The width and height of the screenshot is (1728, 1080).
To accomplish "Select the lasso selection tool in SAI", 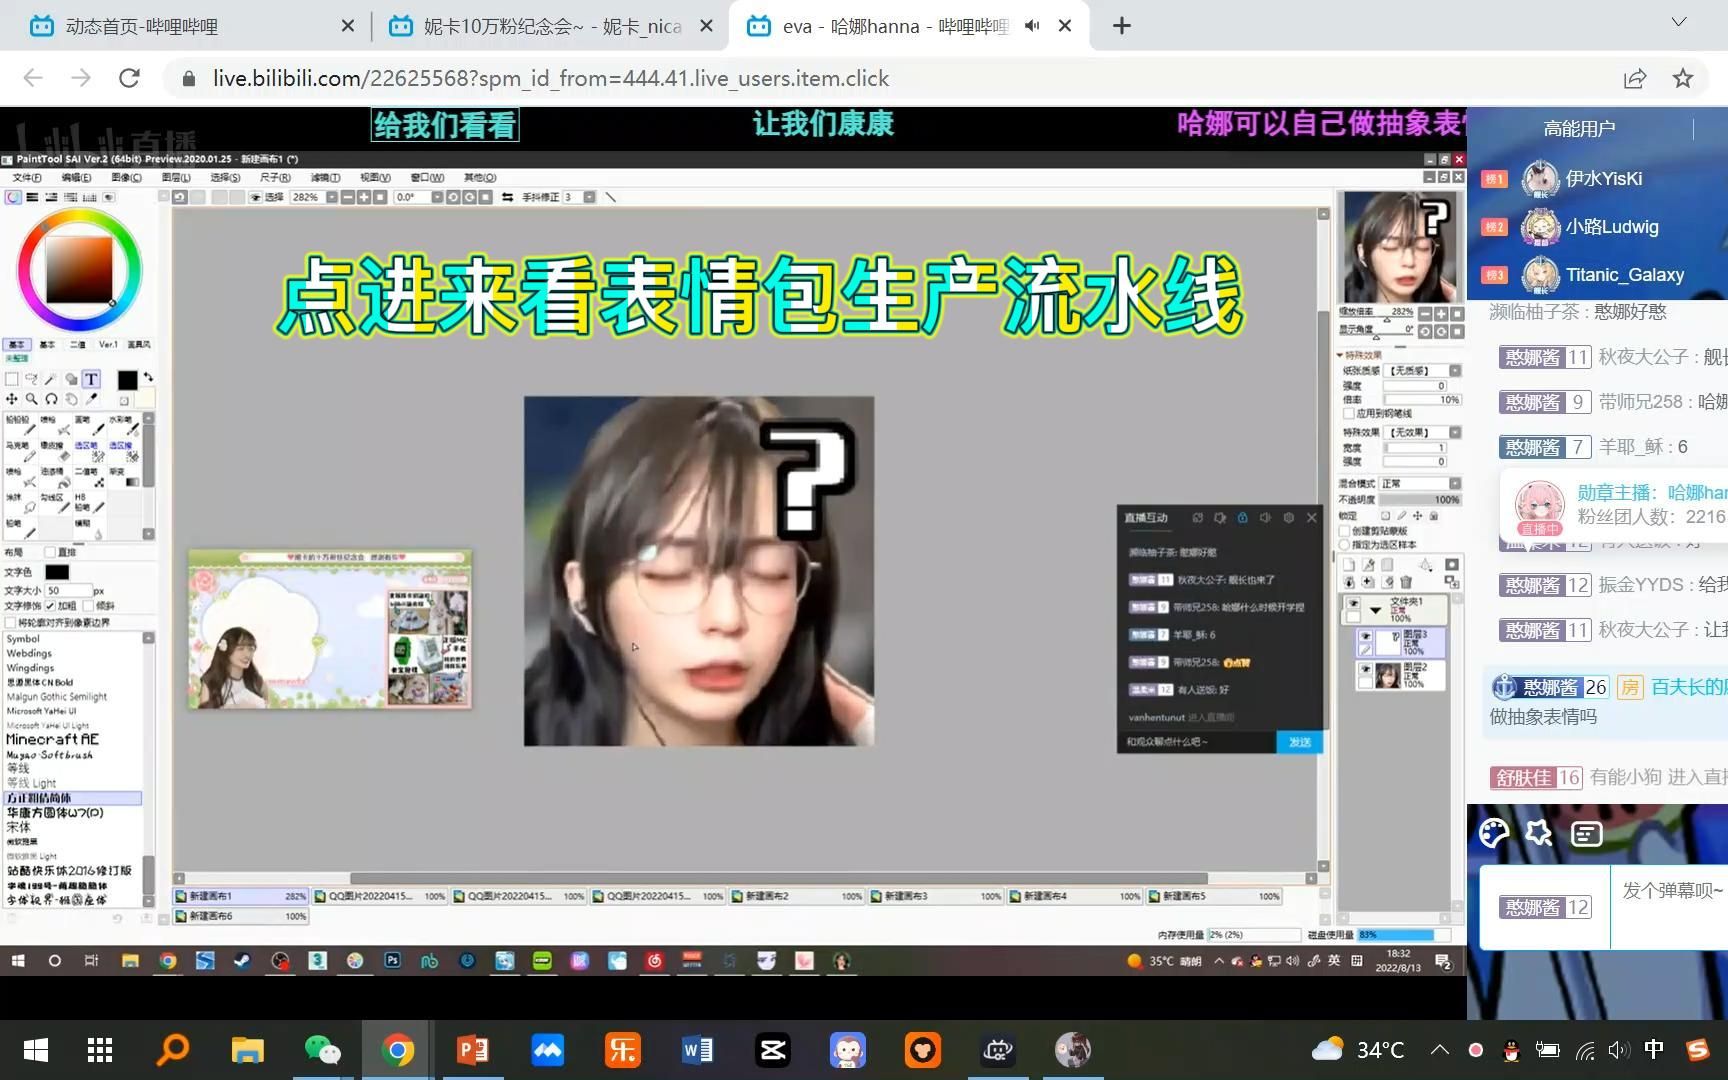I will tap(31, 379).
